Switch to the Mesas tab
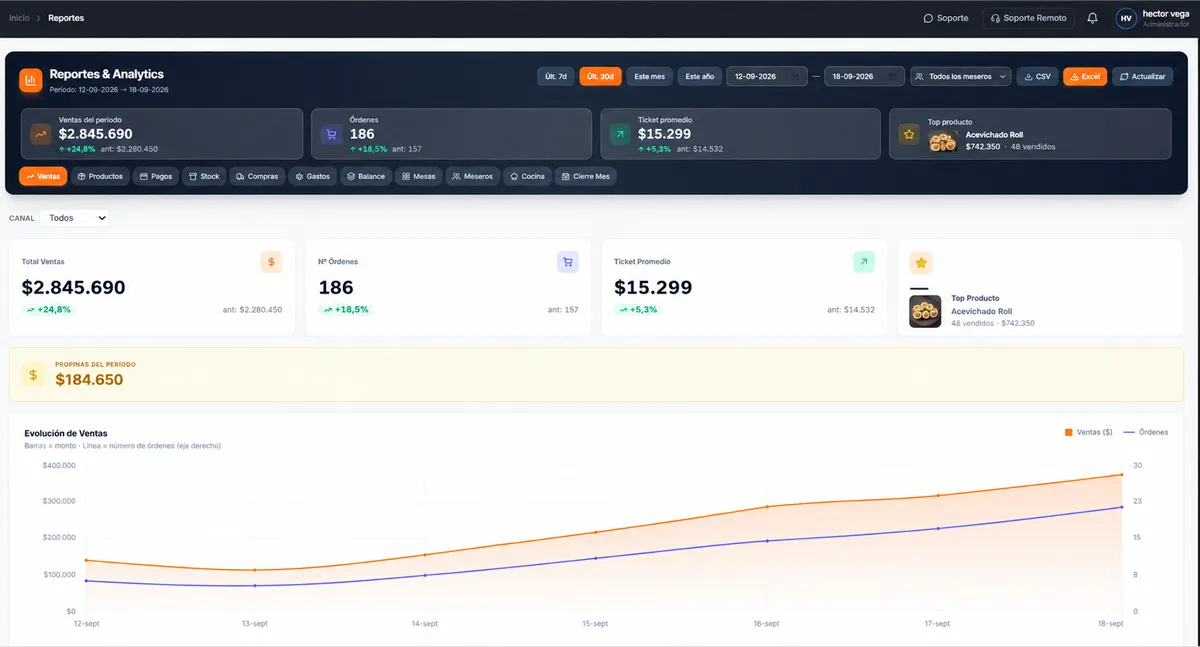 [418, 176]
